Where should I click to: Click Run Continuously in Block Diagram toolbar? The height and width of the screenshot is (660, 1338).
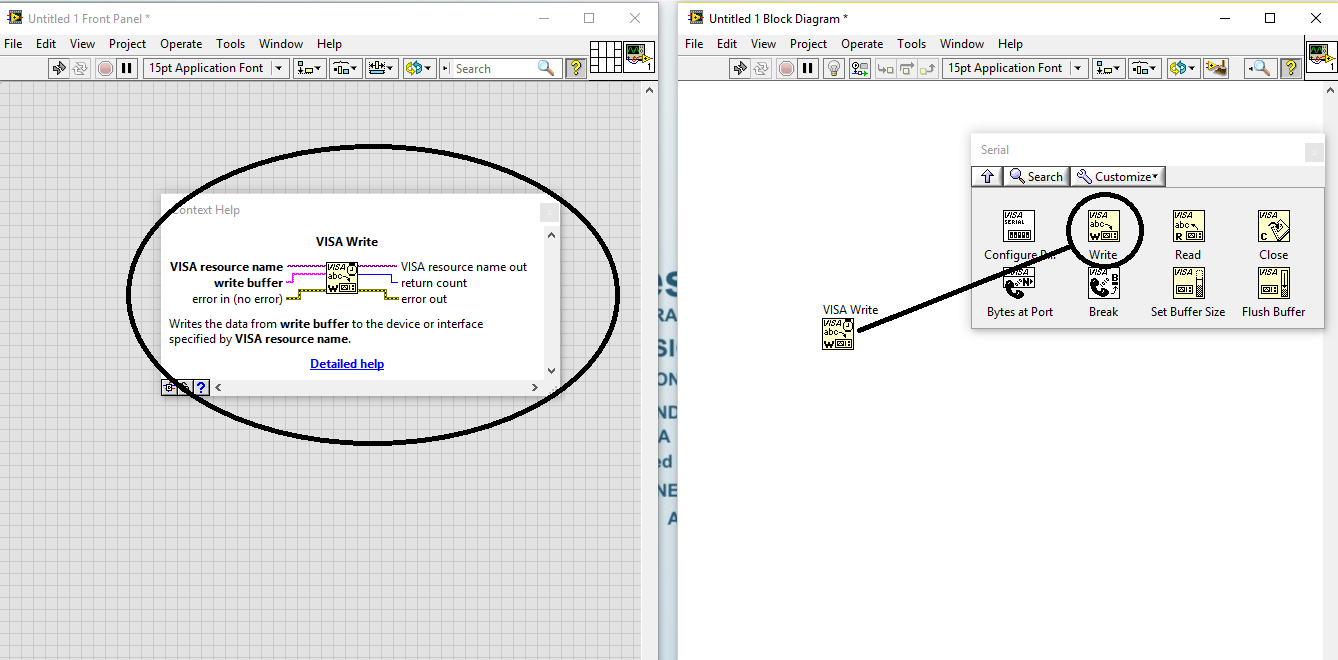pyautogui.click(x=762, y=68)
